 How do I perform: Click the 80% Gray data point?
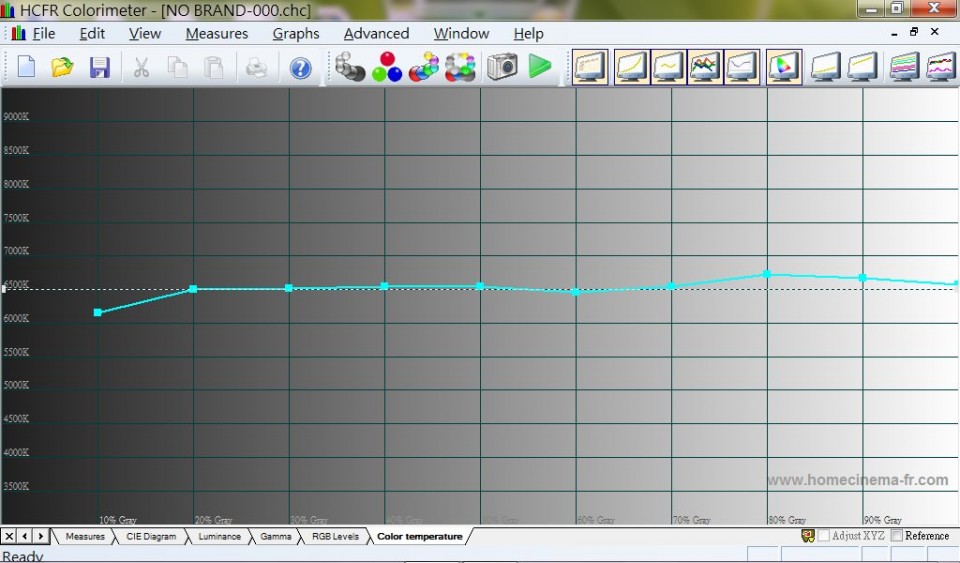pos(767,274)
